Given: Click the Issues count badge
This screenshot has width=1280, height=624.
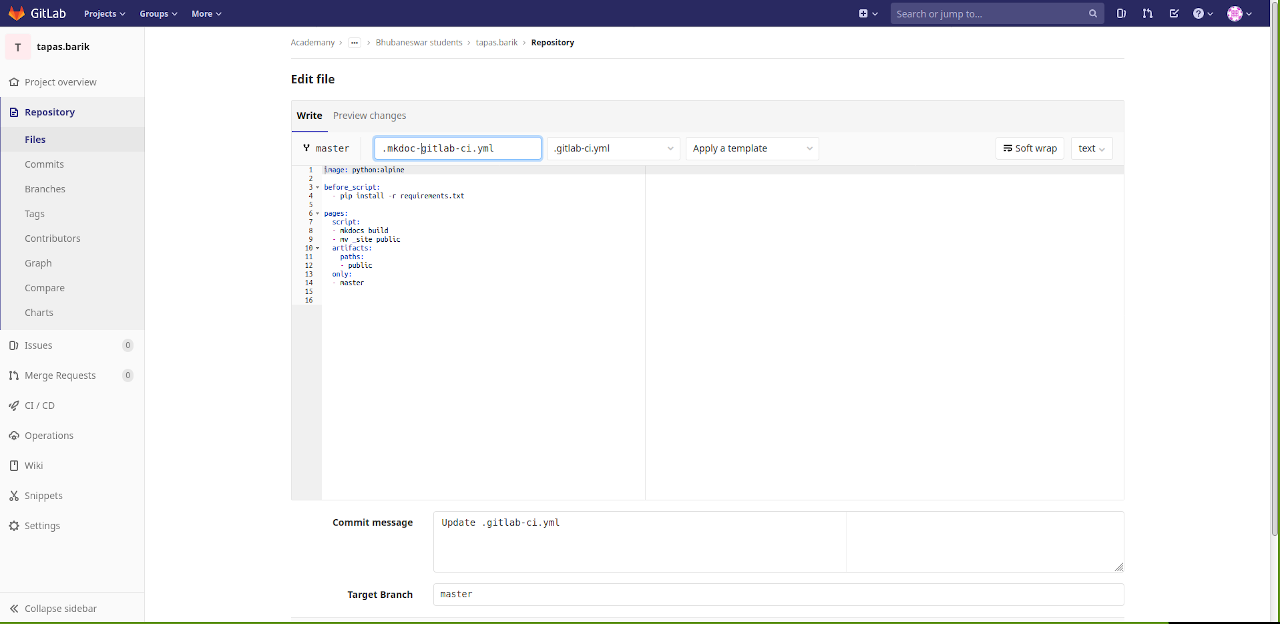Looking at the screenshot, I should coord(127,345).
